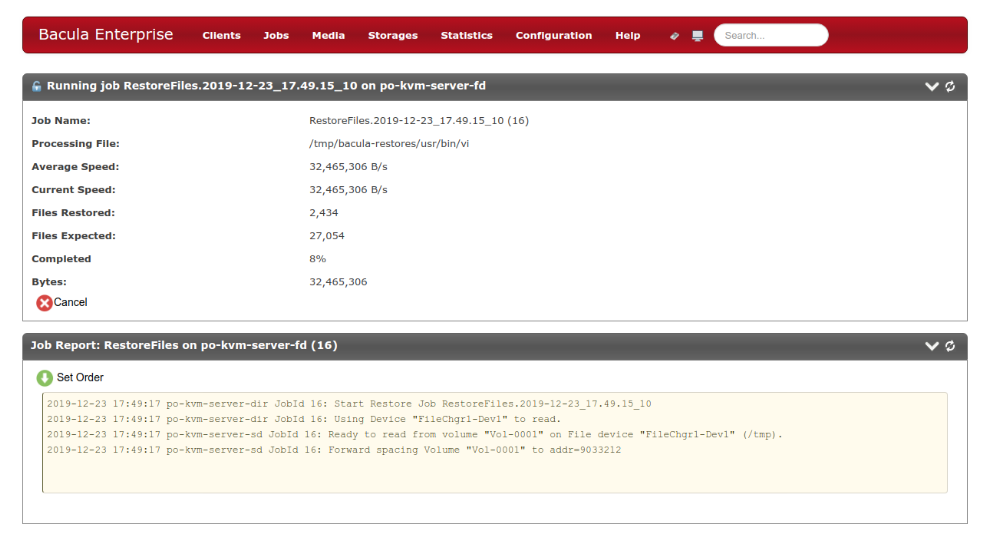Select job name value RestoreFiles.2019-12-23_17.49.15_10 (16)
The image size is (1001, 559).
[x=419, y=121]
